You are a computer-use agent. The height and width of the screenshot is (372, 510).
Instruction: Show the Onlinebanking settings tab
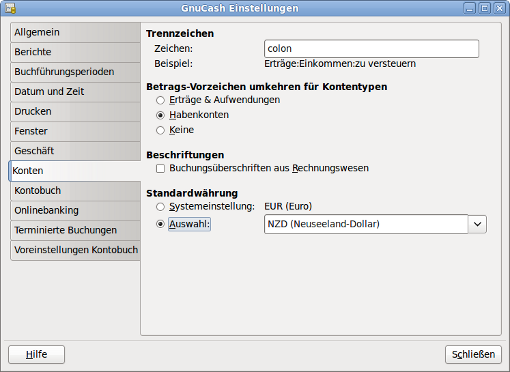[75, 210]
